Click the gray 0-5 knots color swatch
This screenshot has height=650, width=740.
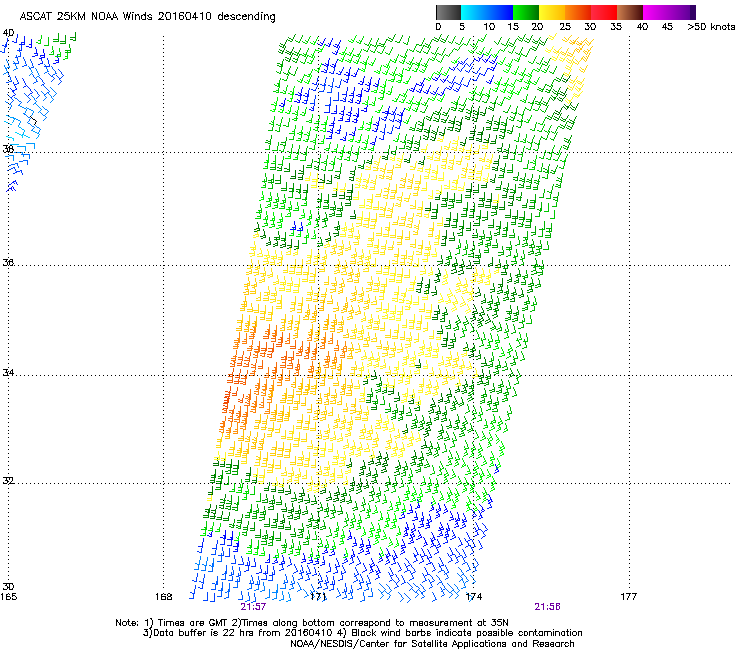coord(448,12)
